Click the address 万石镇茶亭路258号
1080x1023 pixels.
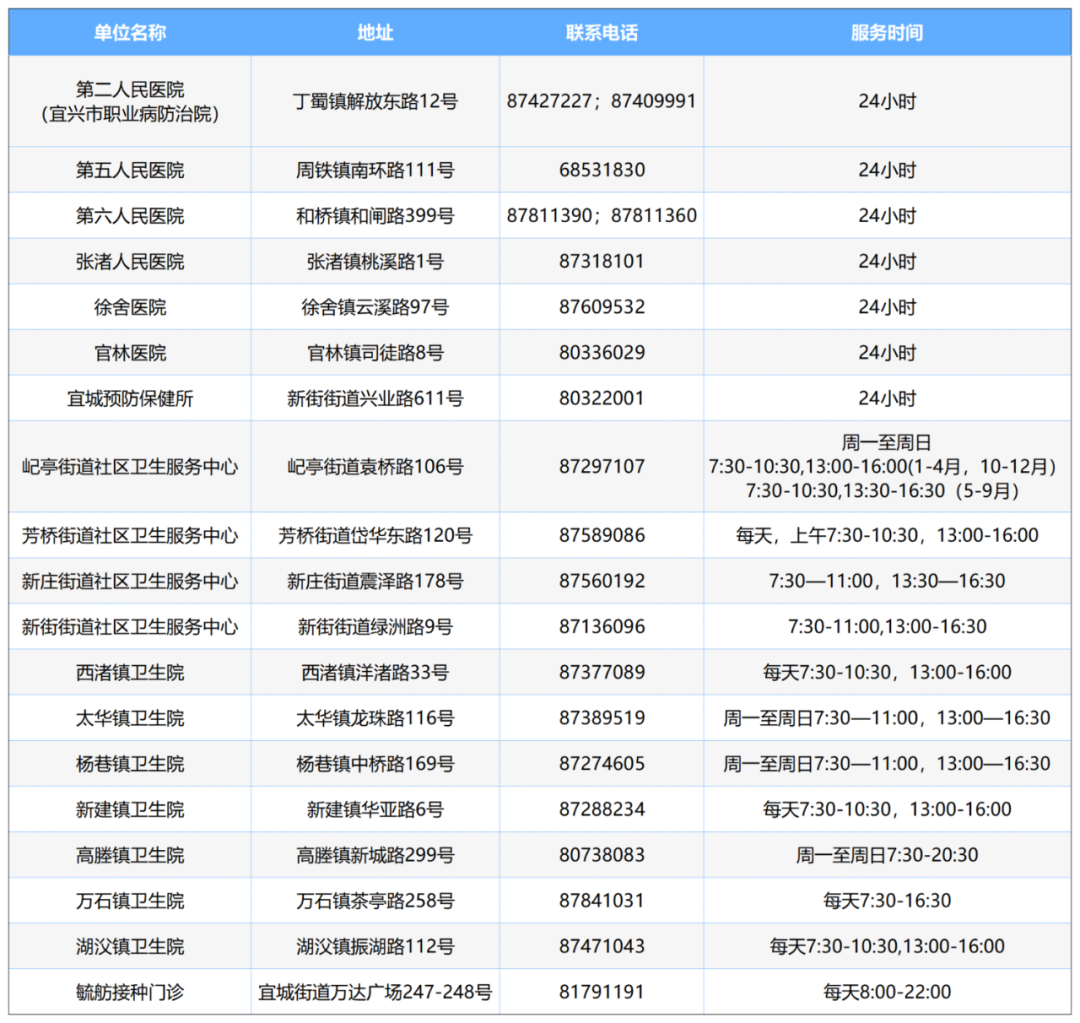375,901
